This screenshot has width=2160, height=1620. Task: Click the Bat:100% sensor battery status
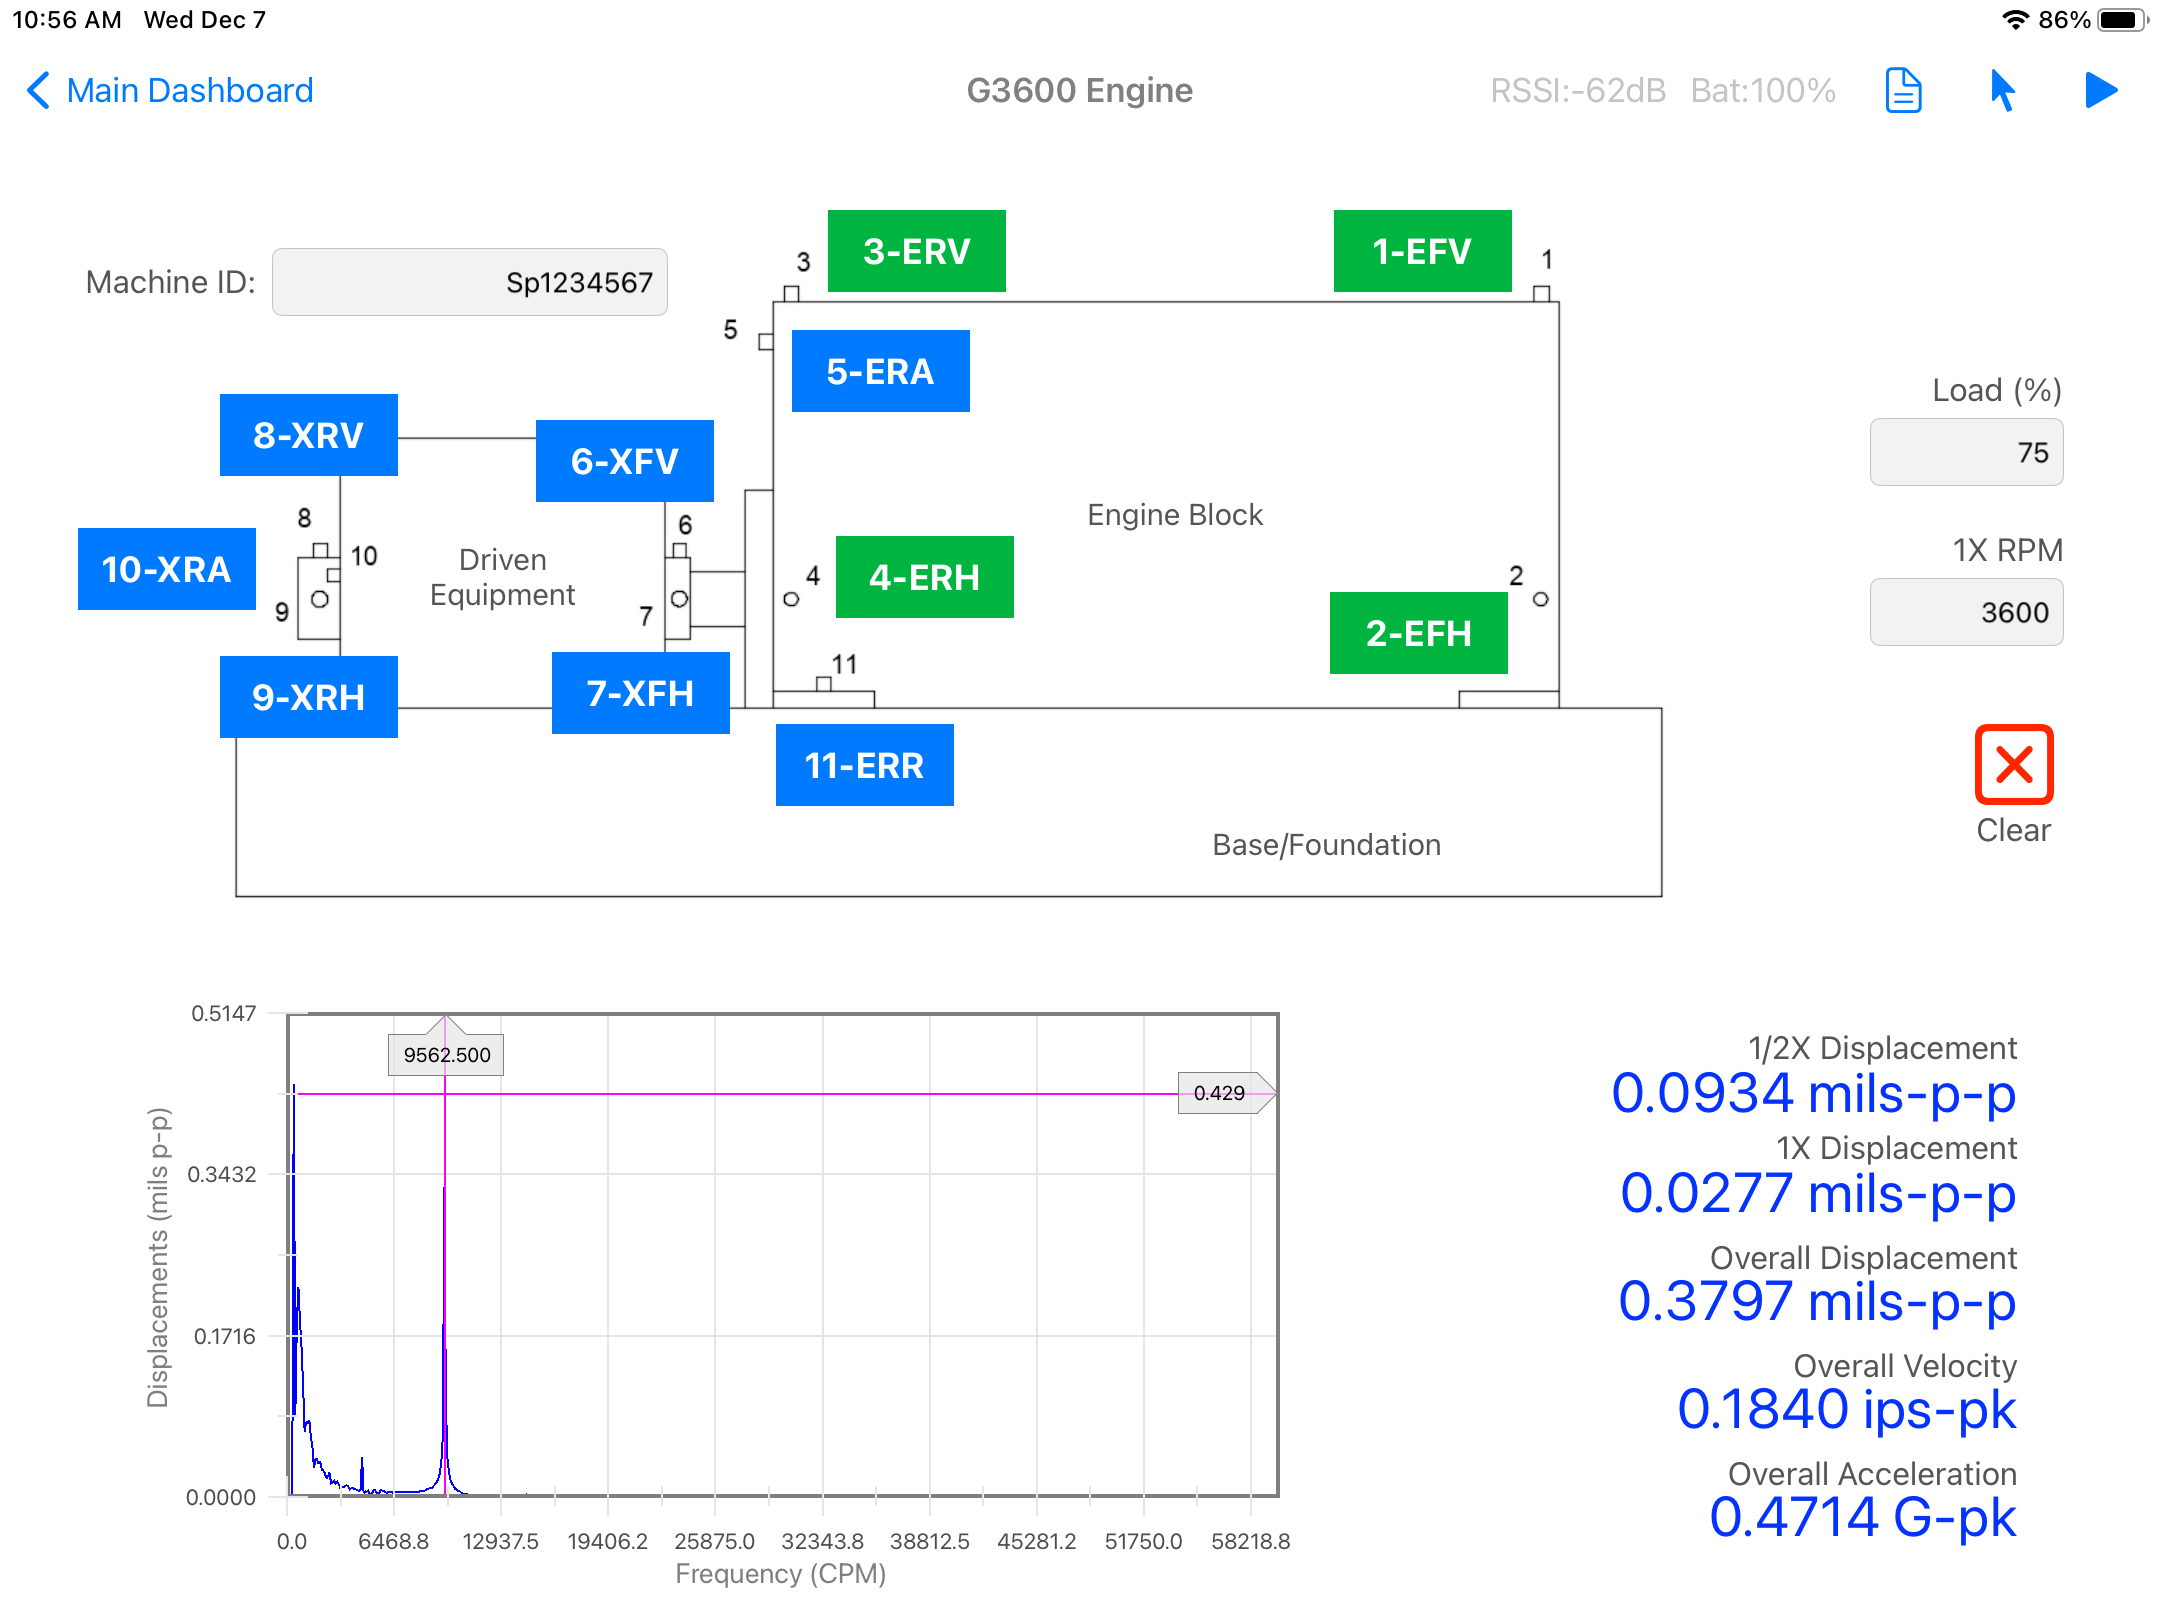coord(1763,91)
